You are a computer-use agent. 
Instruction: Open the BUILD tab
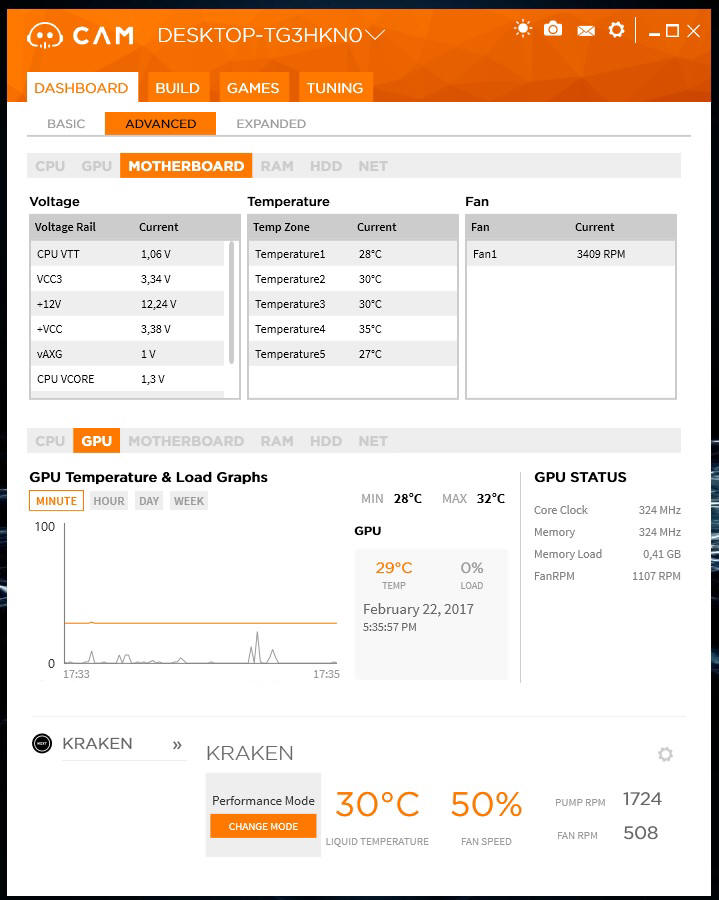pos(177,88)
